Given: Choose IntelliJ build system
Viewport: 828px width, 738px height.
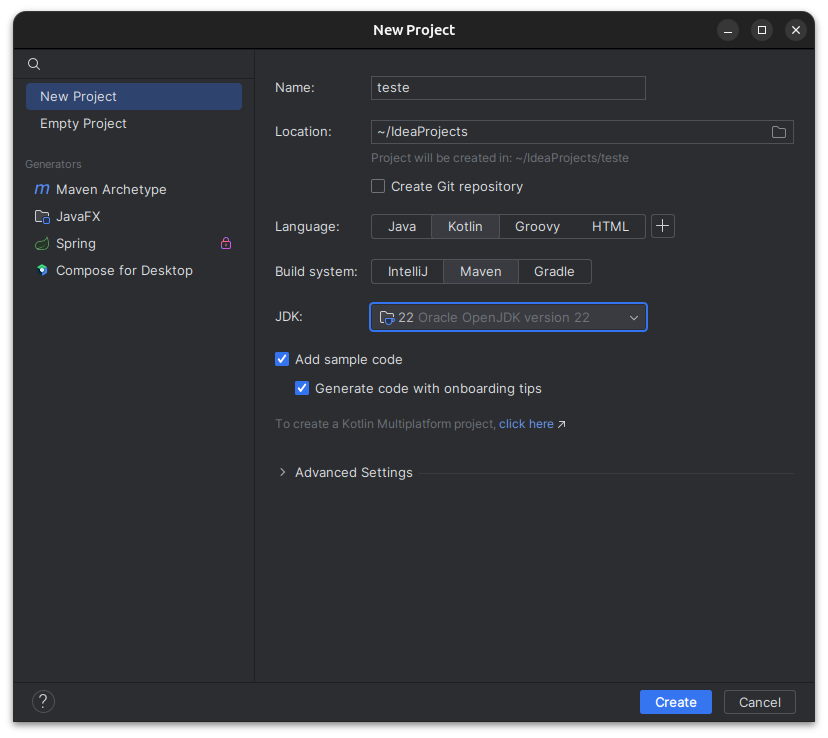Looking at the screenshot, I should [x=407, y=271].
